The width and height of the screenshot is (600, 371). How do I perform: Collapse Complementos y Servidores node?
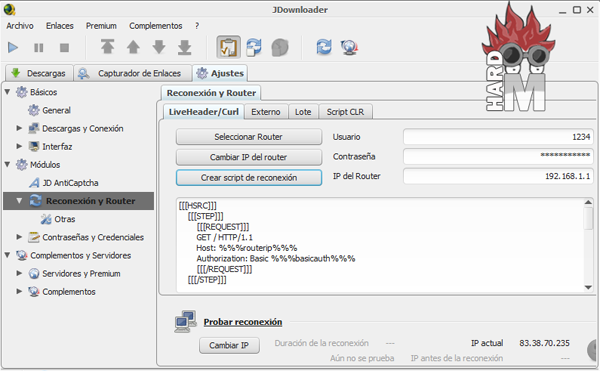(x=7, y=255)
